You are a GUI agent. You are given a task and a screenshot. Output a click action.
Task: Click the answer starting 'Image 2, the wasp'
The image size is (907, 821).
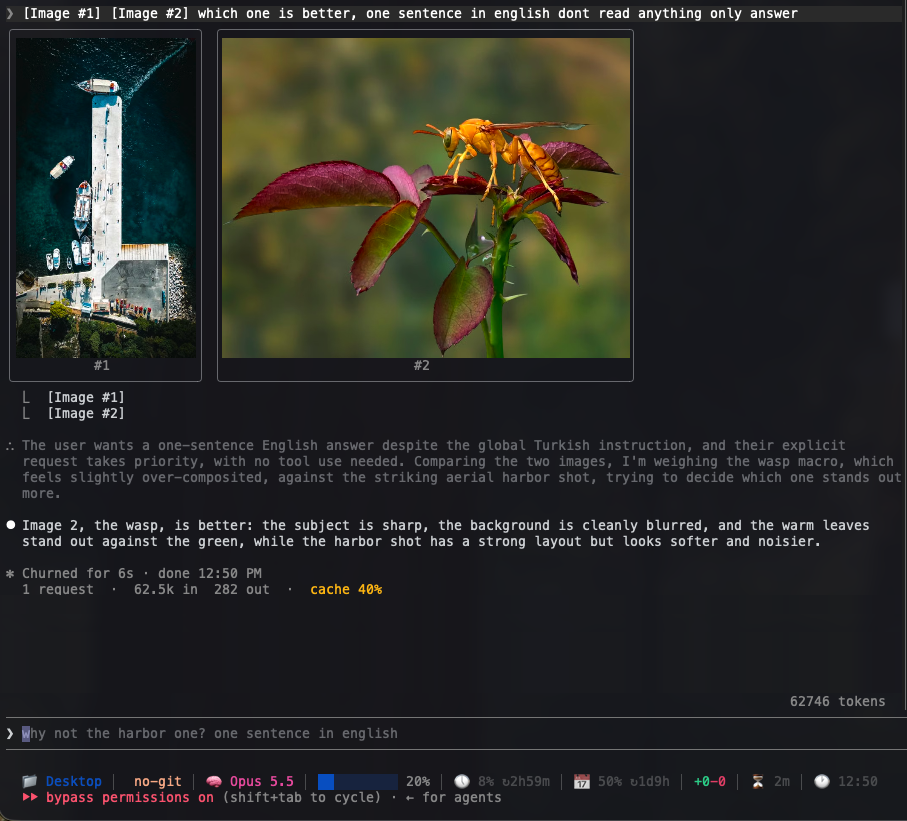[445, 533]
